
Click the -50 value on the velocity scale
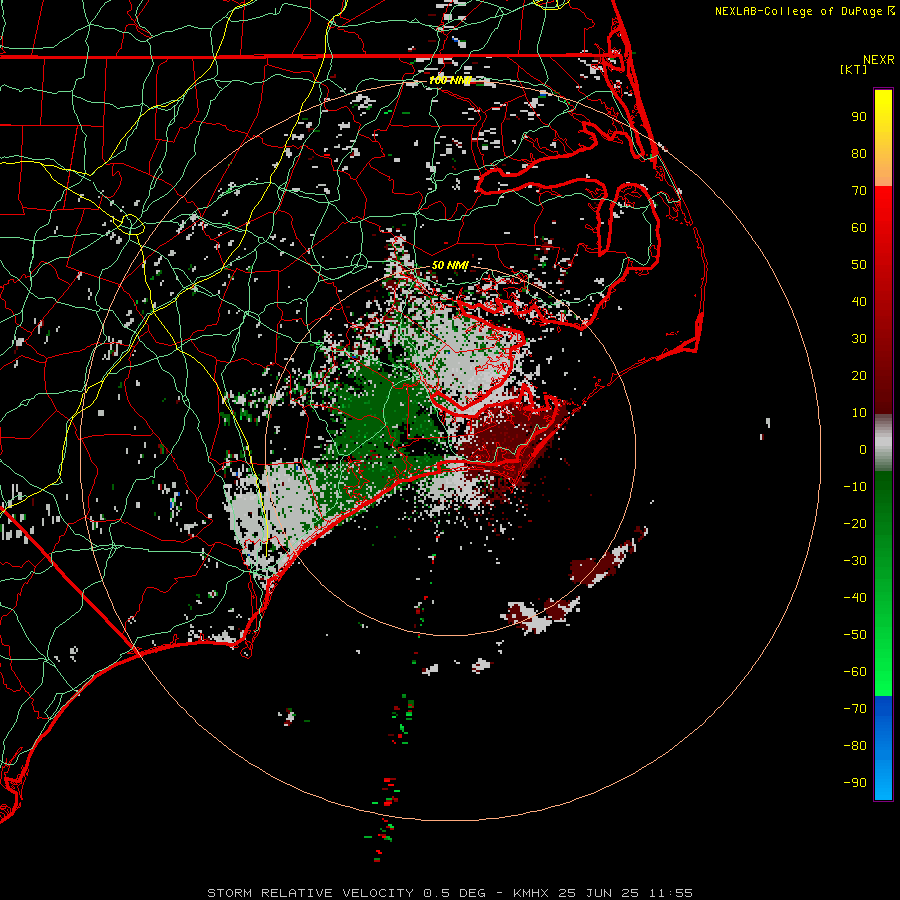(855, 635)
